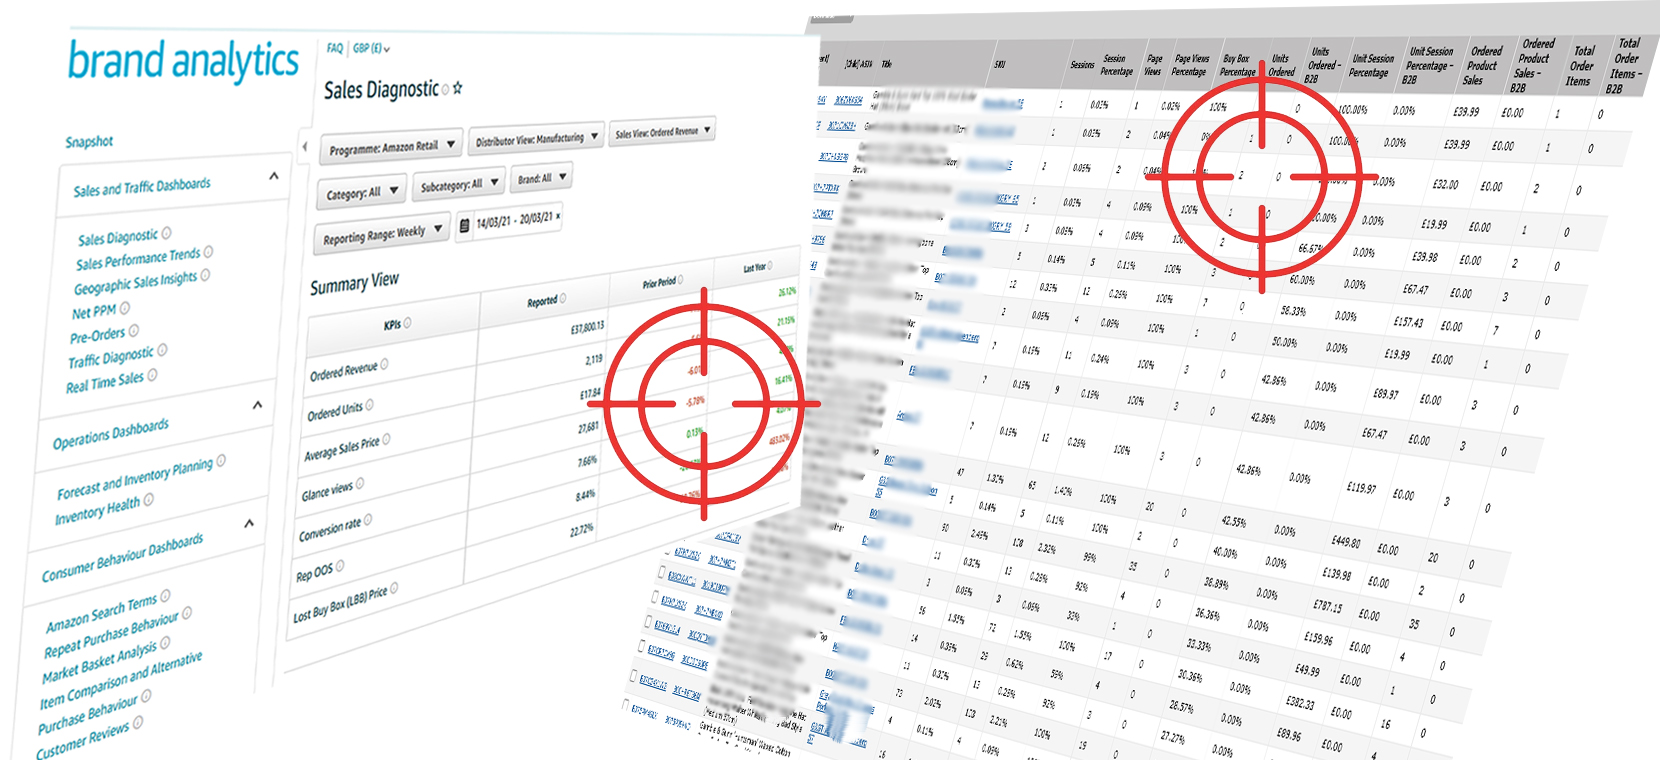Click the info icon next to Rep OOS
Screen dimensions: 1660x760
(x=340, y=566)
